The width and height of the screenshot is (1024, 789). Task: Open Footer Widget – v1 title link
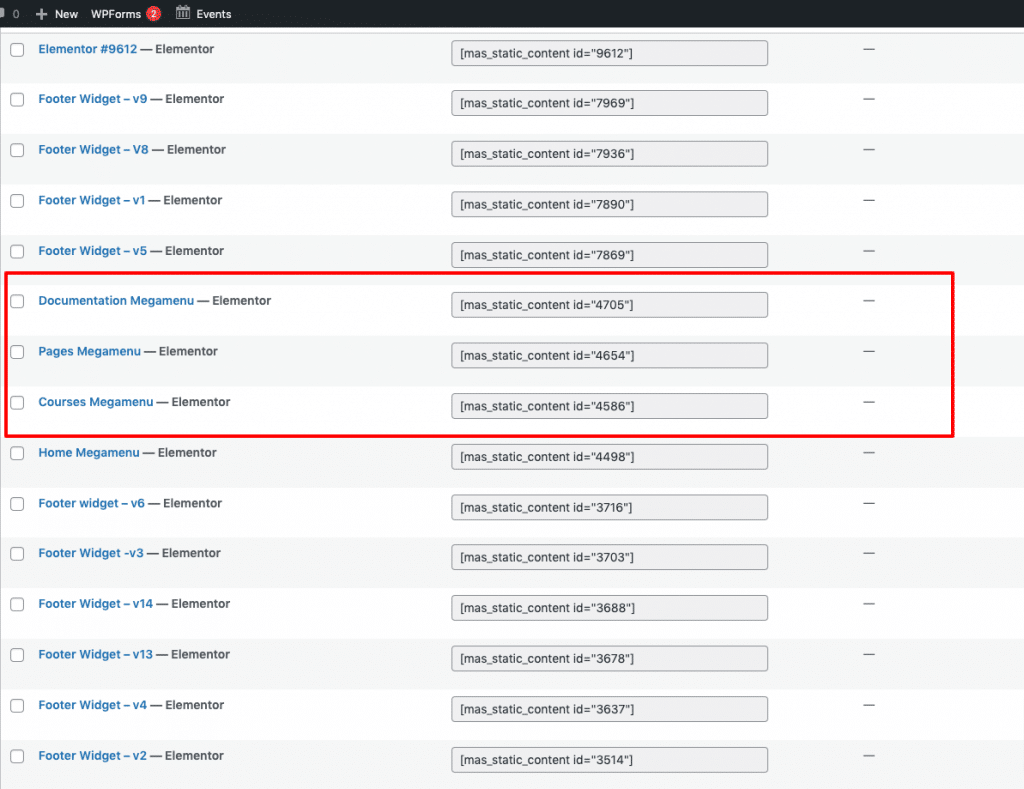tap(91, 200)
